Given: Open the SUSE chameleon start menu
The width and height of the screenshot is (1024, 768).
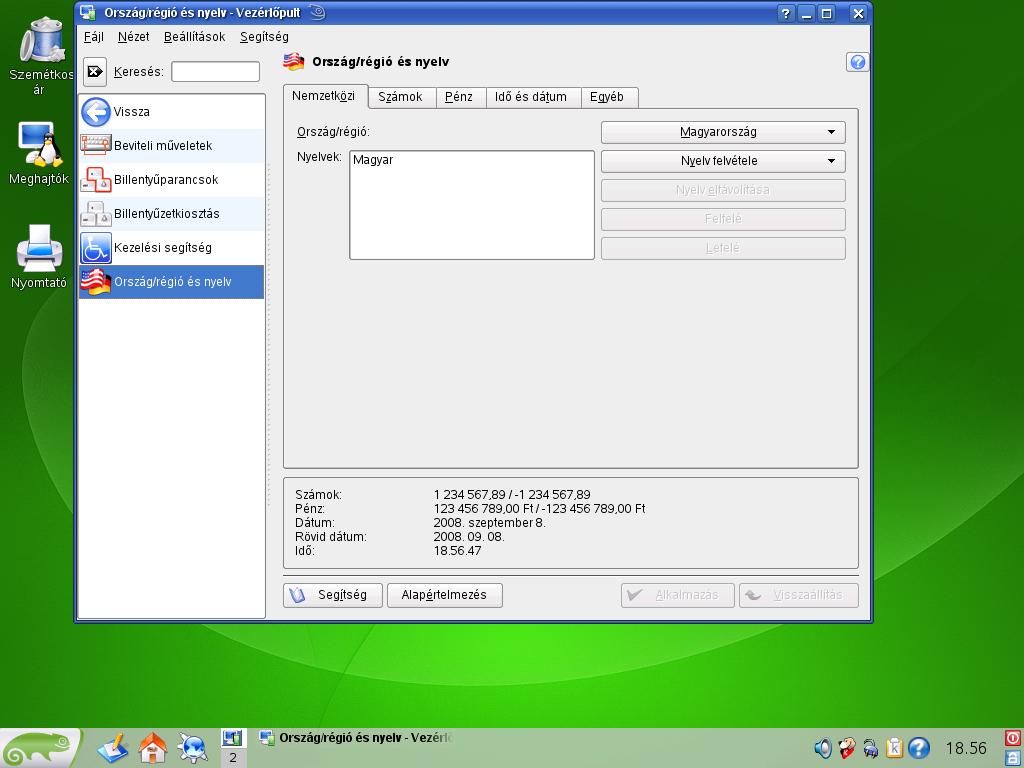Looking at the screenshot, I should [40, 748].
